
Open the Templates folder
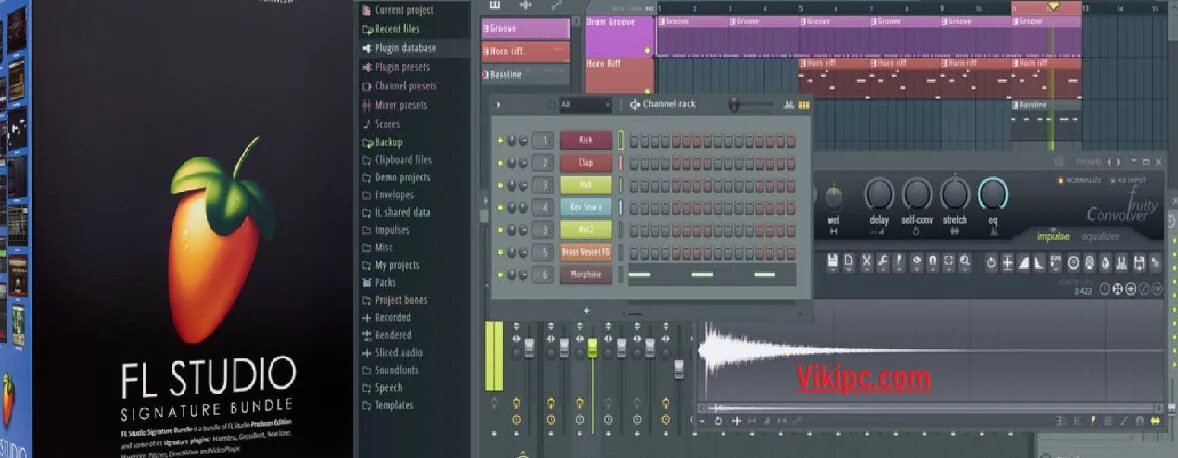coord(387,405)
